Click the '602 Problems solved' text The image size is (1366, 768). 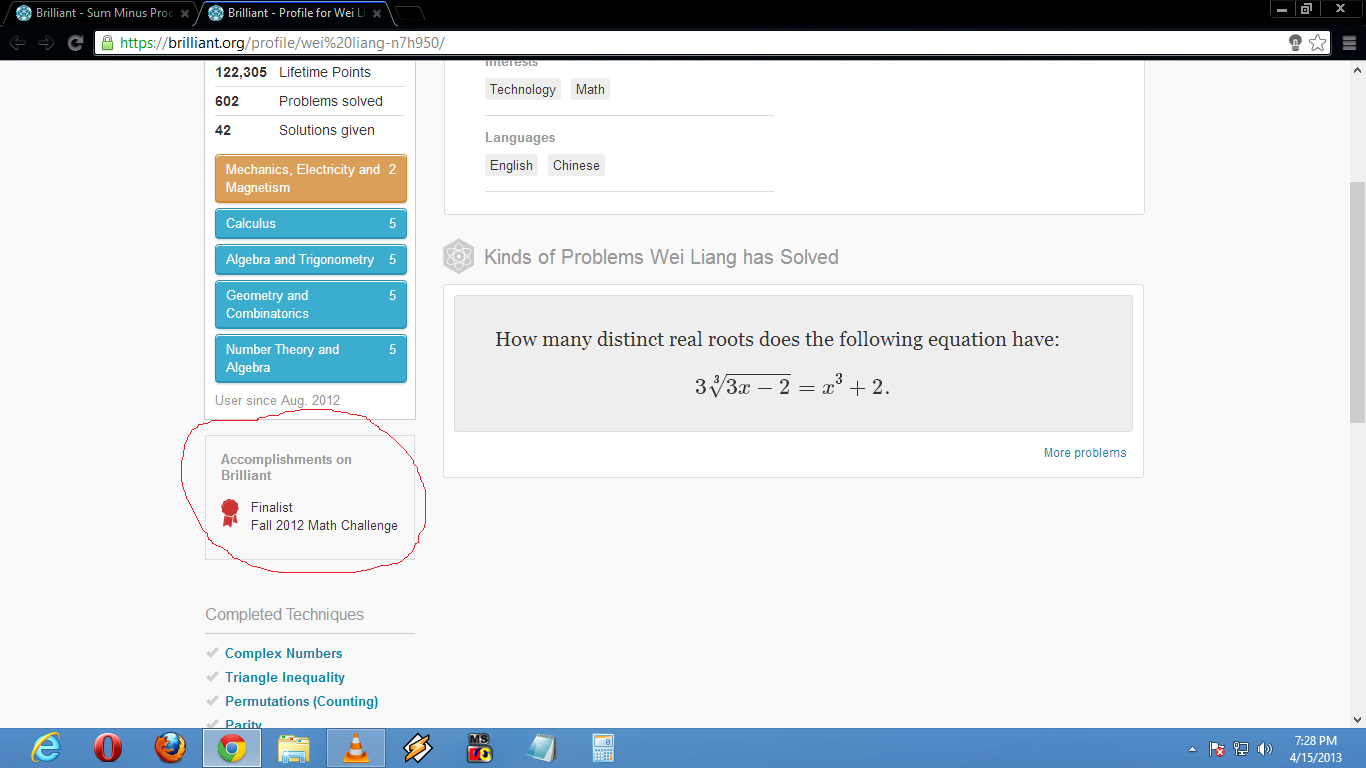pos(299,101)
